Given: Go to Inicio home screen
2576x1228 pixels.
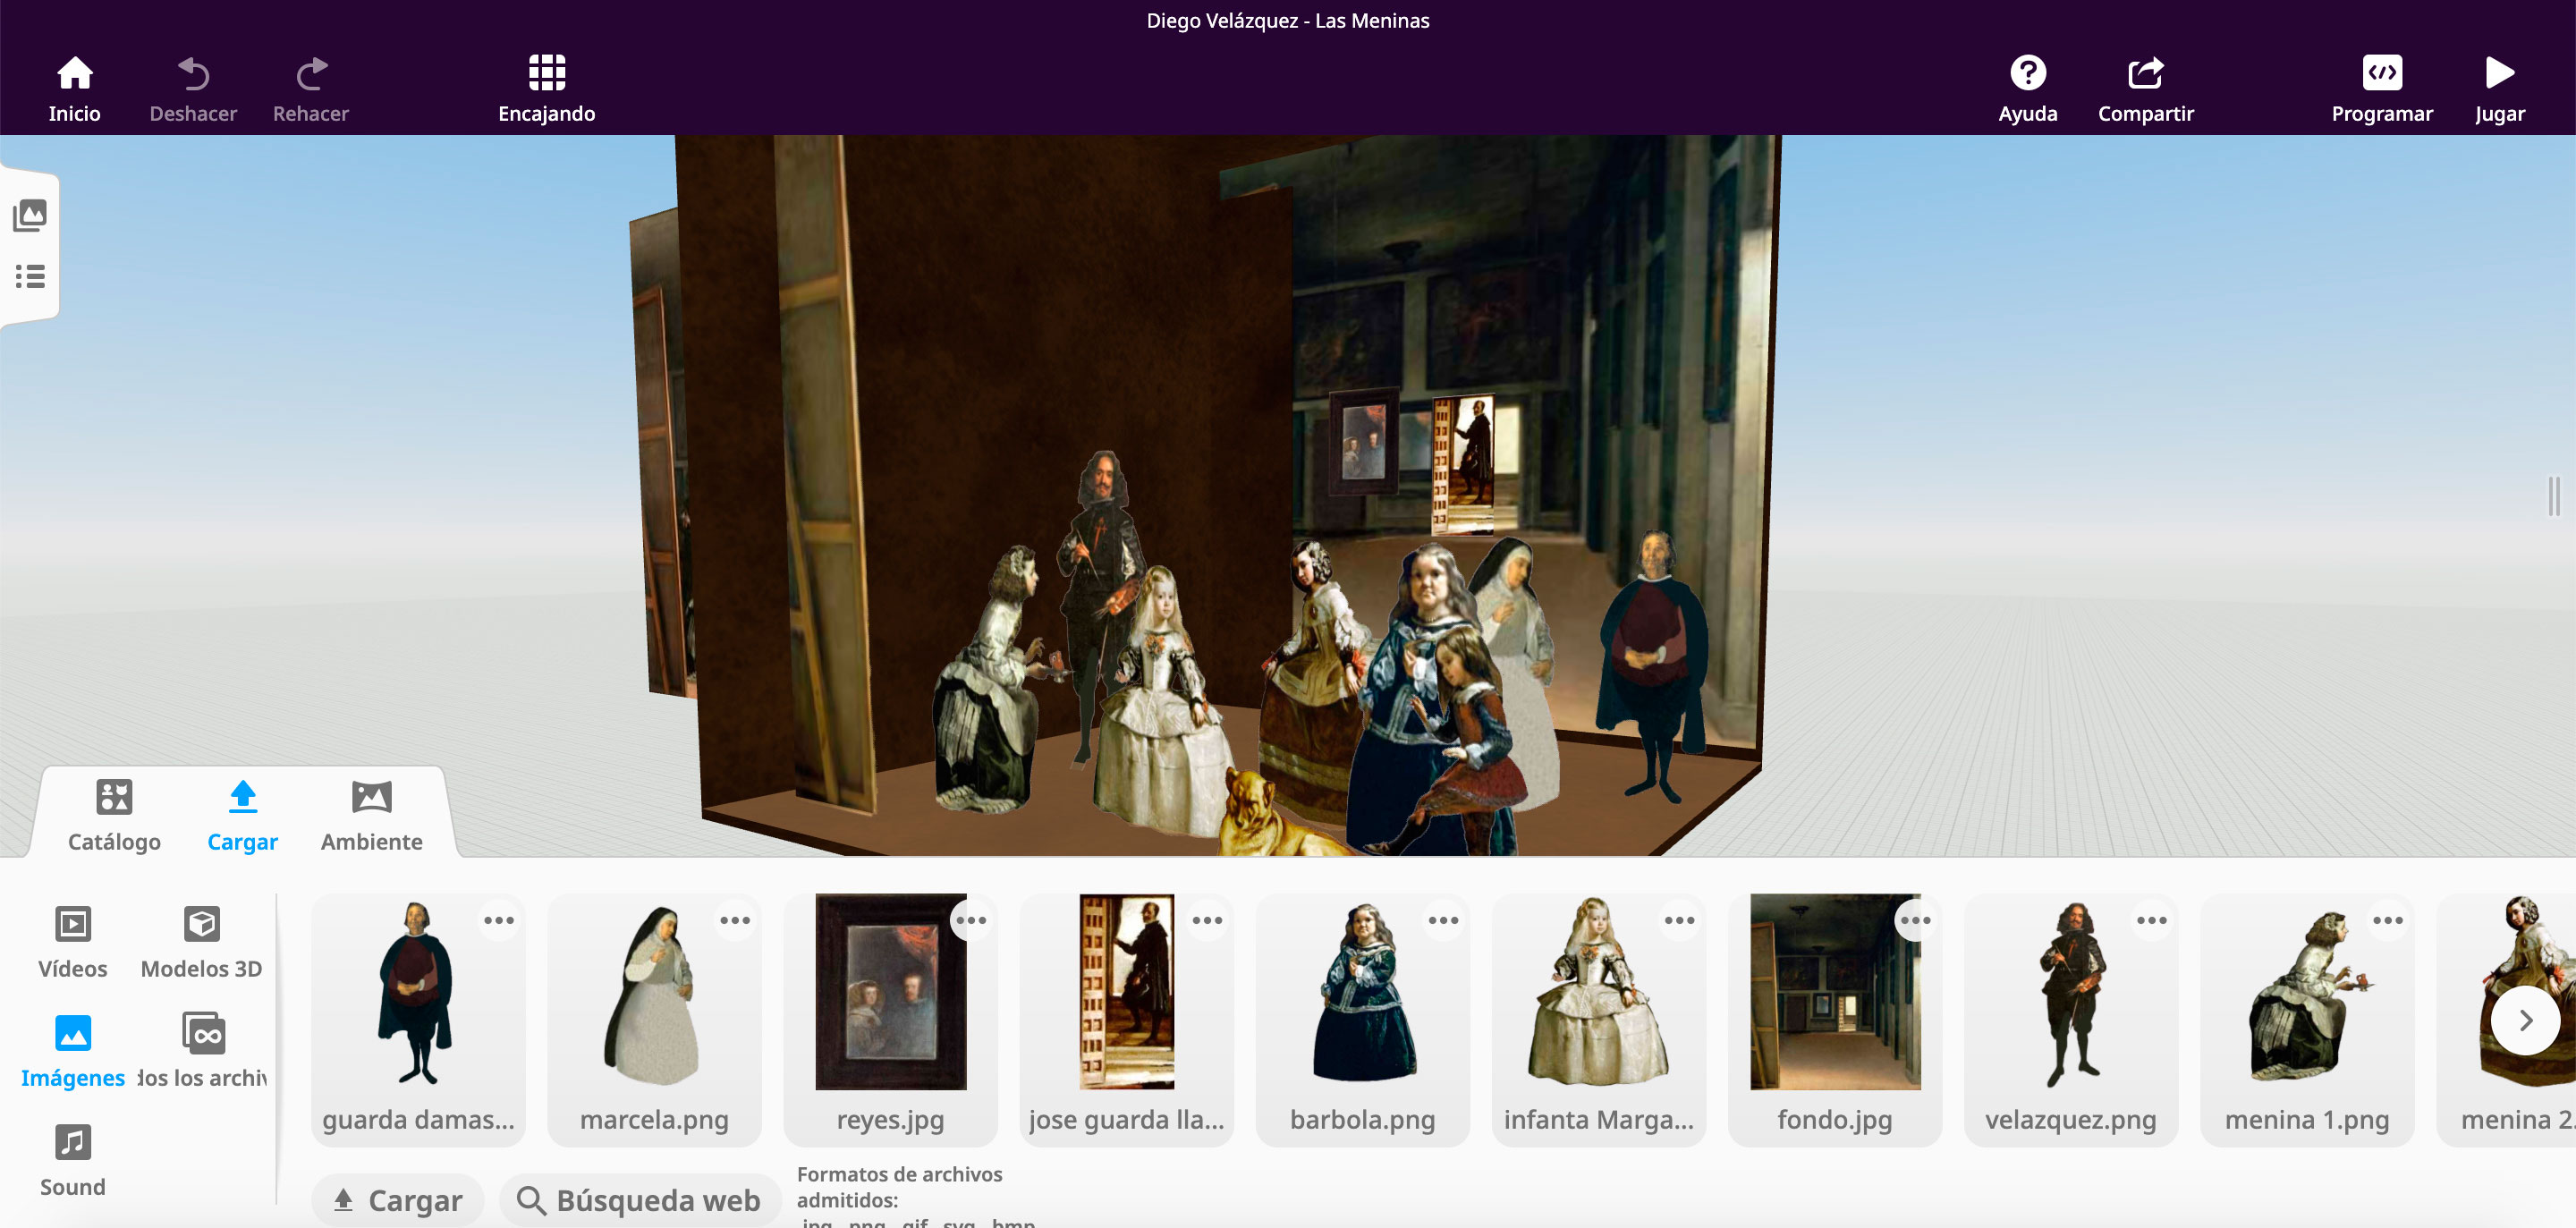Looking at the screenshot, I should [x=74, y=89].
